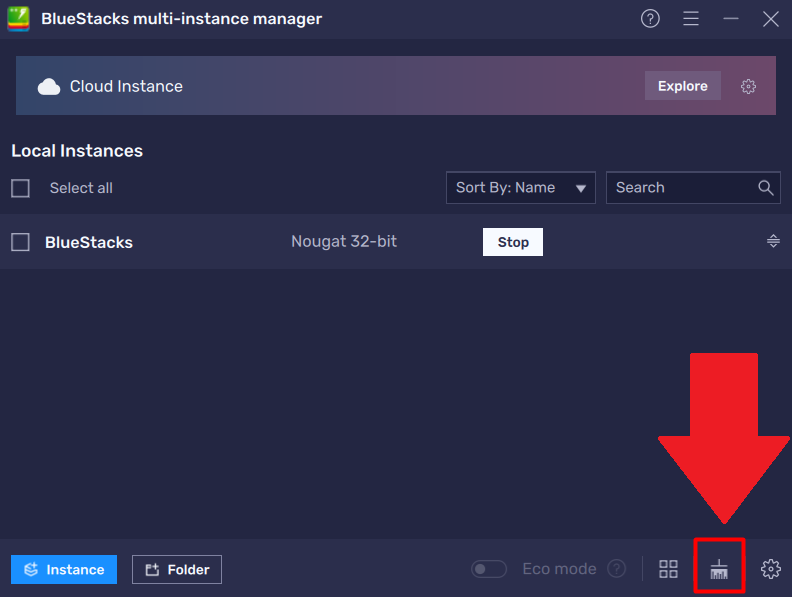Create a new Folder
Screen dimensions: 792x597
(177, 569)
